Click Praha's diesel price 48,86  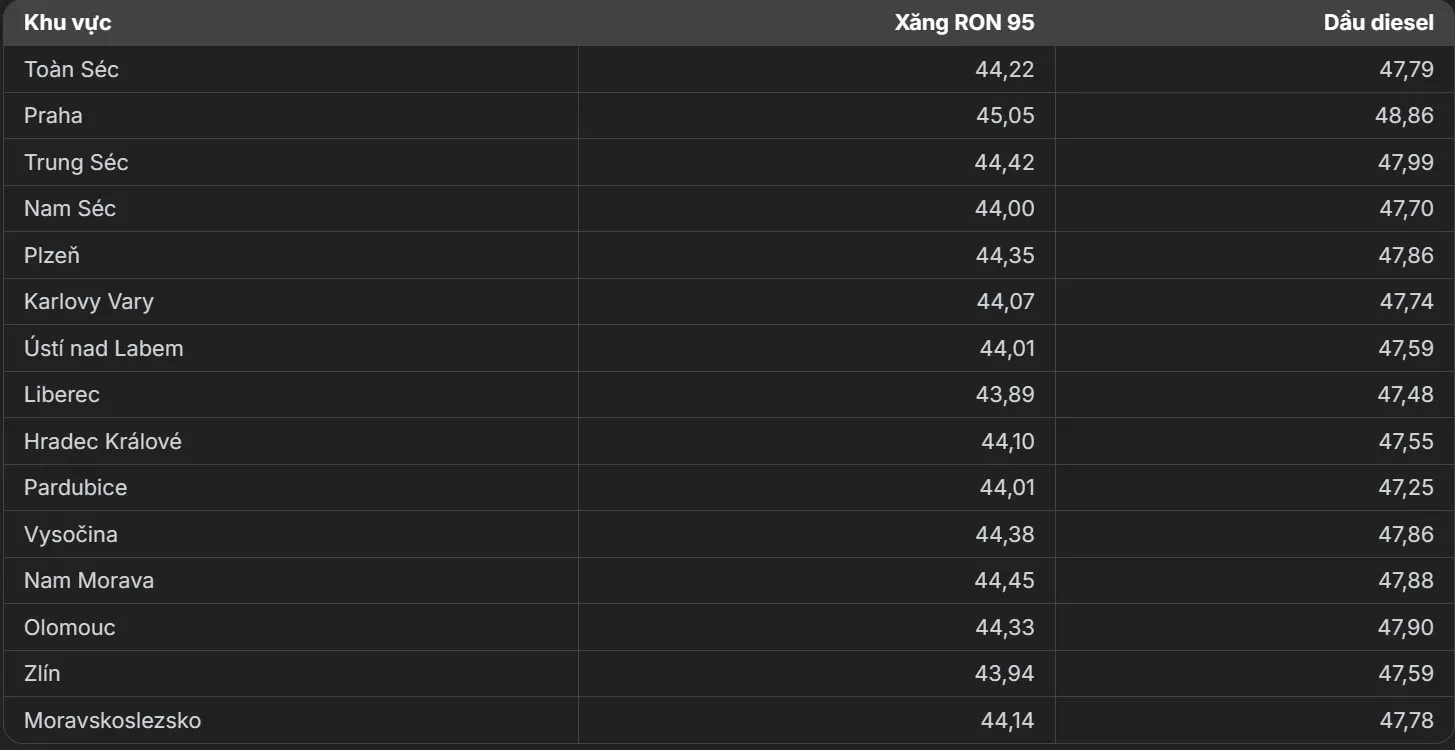pos(1404,116)
